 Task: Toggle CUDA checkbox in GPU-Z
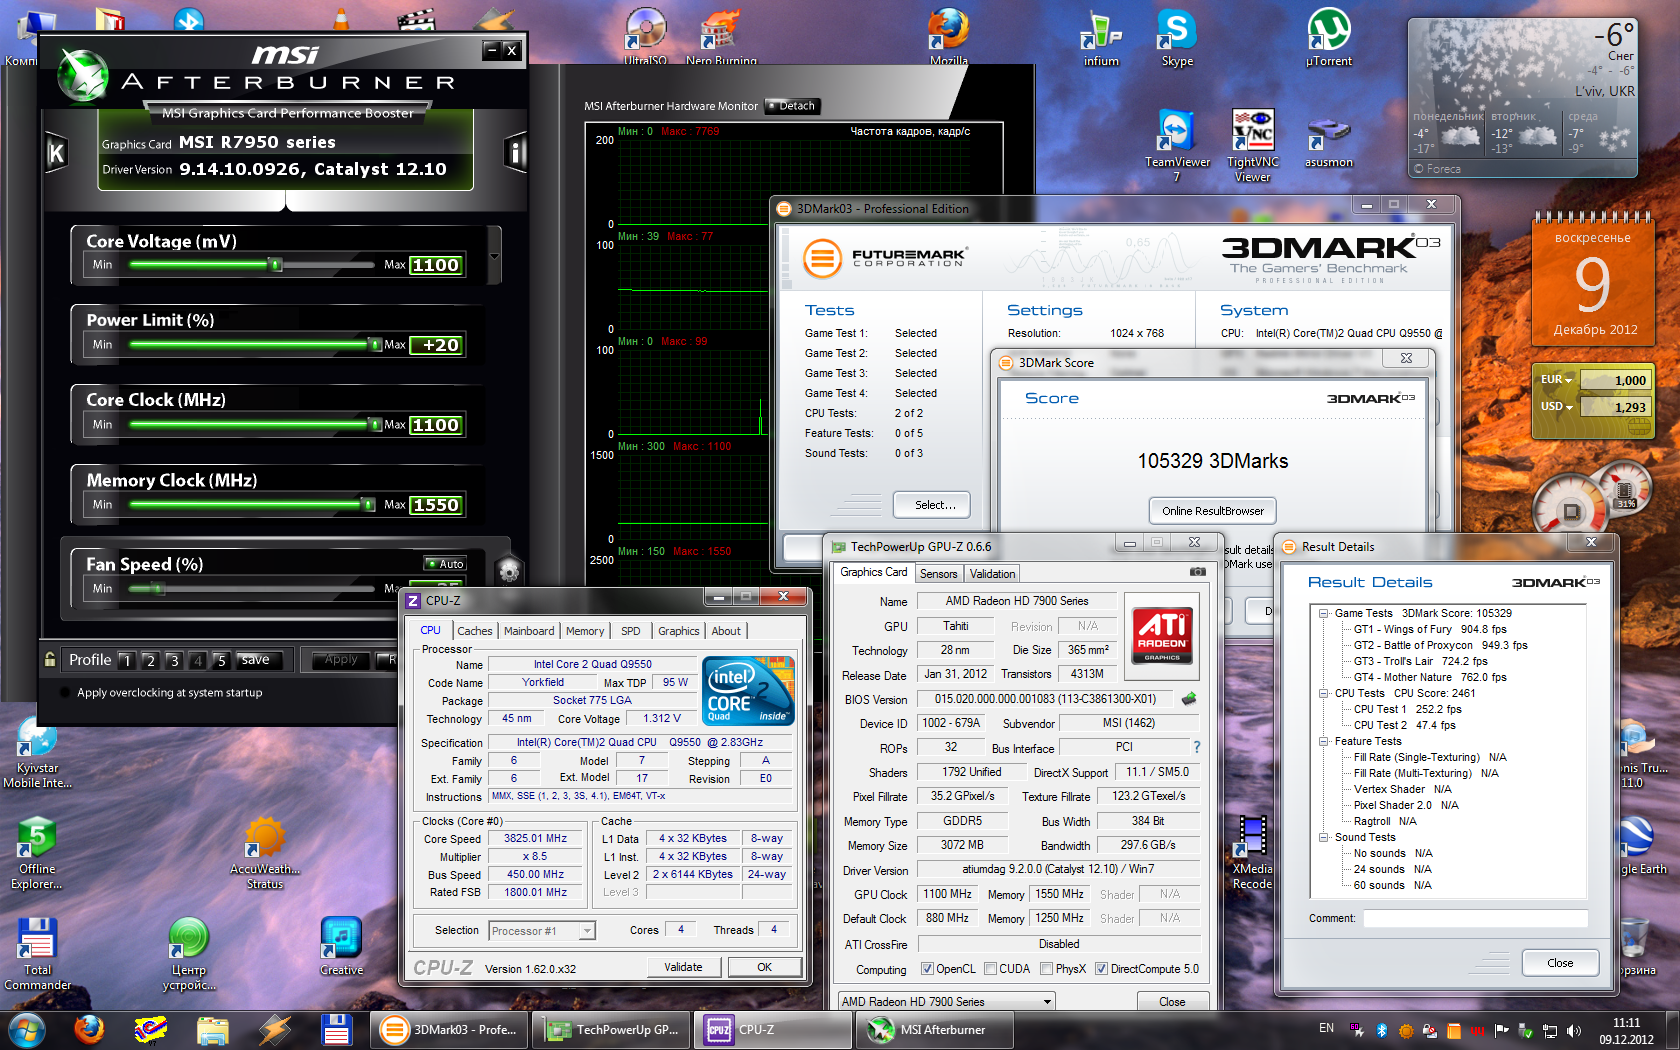pyautogui.click(x=990, y=968)
